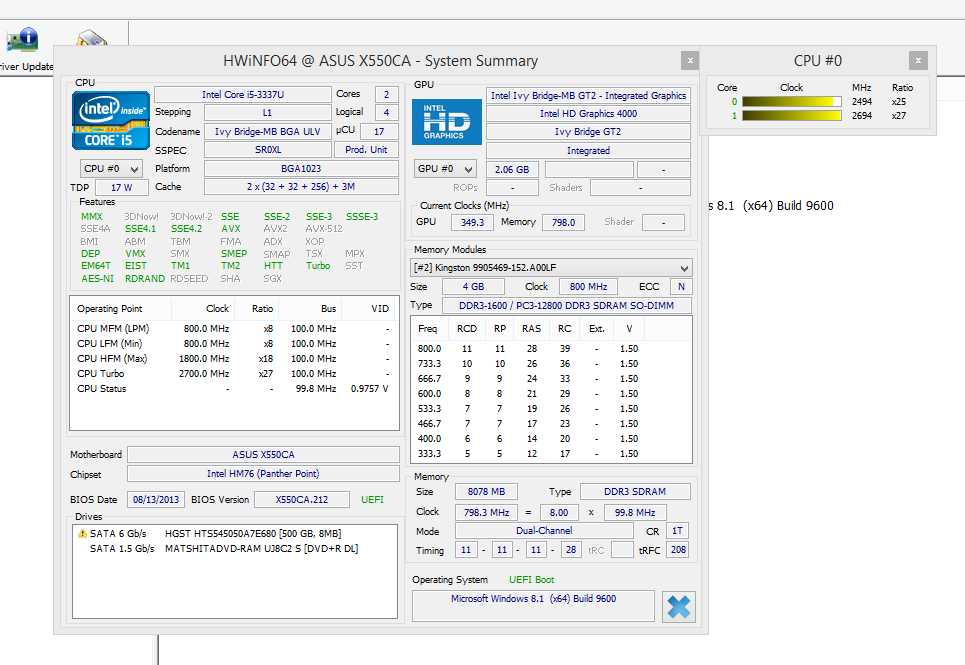Viewport: 965px width, 665px height.
Task: Click the Codename Ivy Bridge-MB BGA ULV field
Action: 268,132
